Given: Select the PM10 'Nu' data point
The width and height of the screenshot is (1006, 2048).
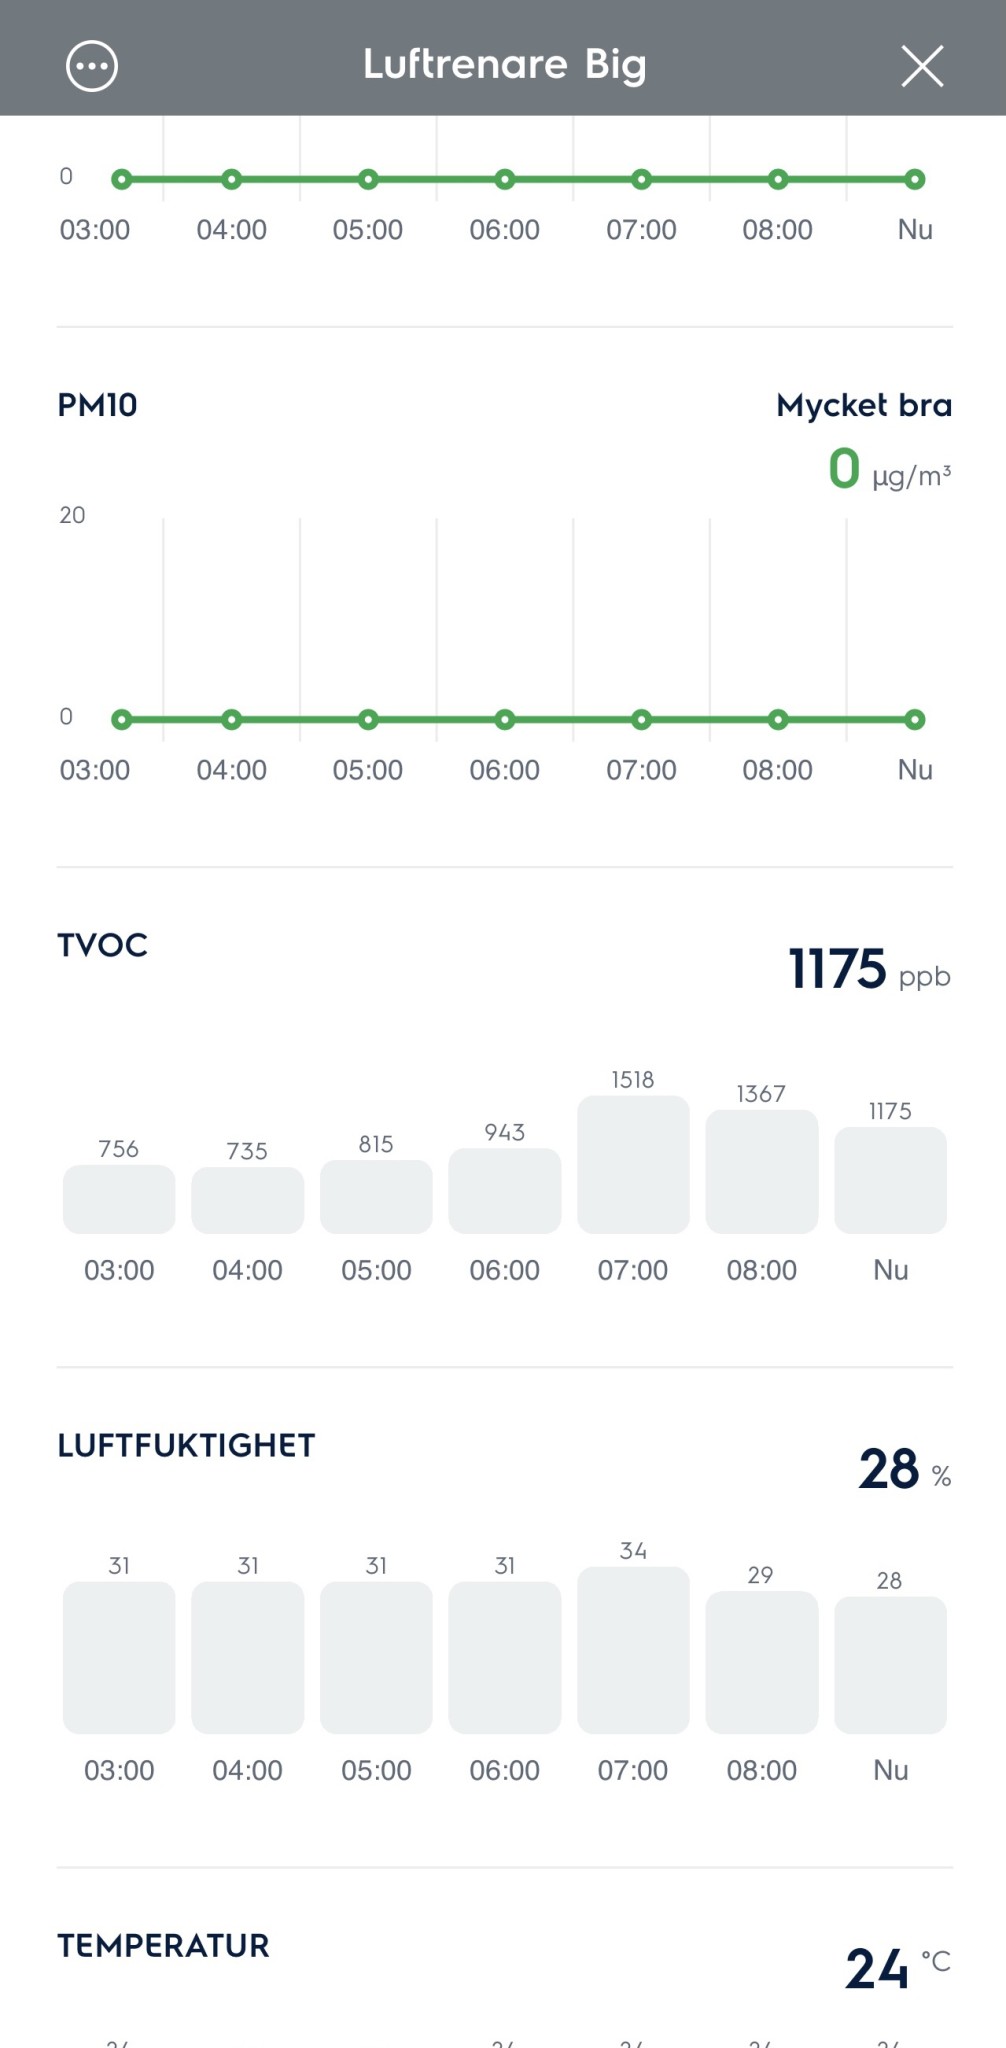Looking at the screenshot, I should click(x=914, y=719).
